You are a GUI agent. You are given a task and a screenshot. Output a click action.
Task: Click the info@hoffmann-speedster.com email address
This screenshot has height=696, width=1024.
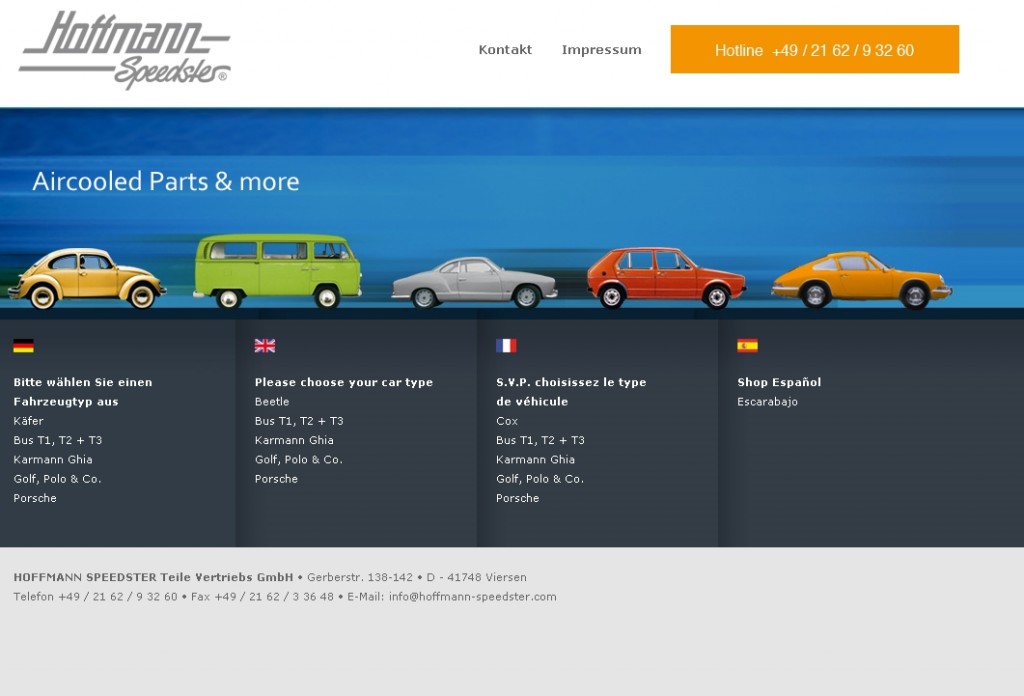click(472, 597)
